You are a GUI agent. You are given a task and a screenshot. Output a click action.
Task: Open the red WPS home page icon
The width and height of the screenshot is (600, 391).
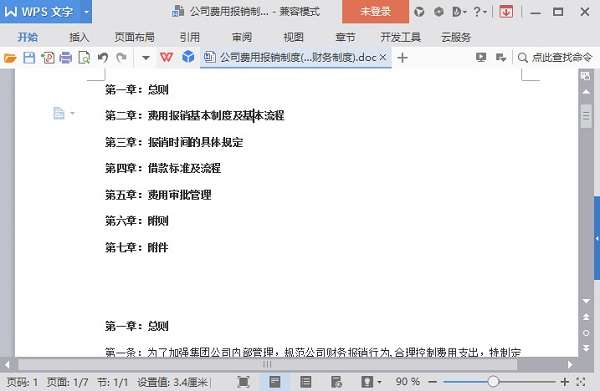[166, 58]
